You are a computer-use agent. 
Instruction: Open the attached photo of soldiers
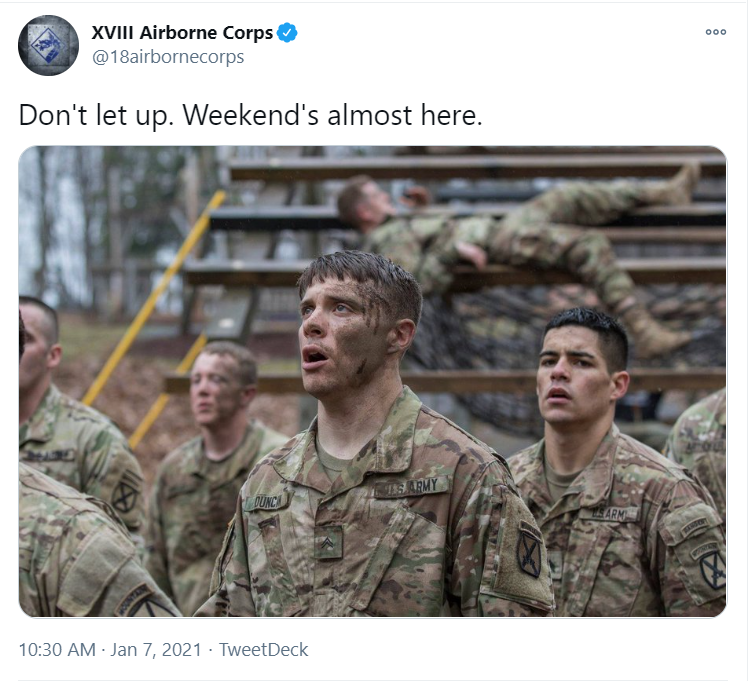coord(373,381)
